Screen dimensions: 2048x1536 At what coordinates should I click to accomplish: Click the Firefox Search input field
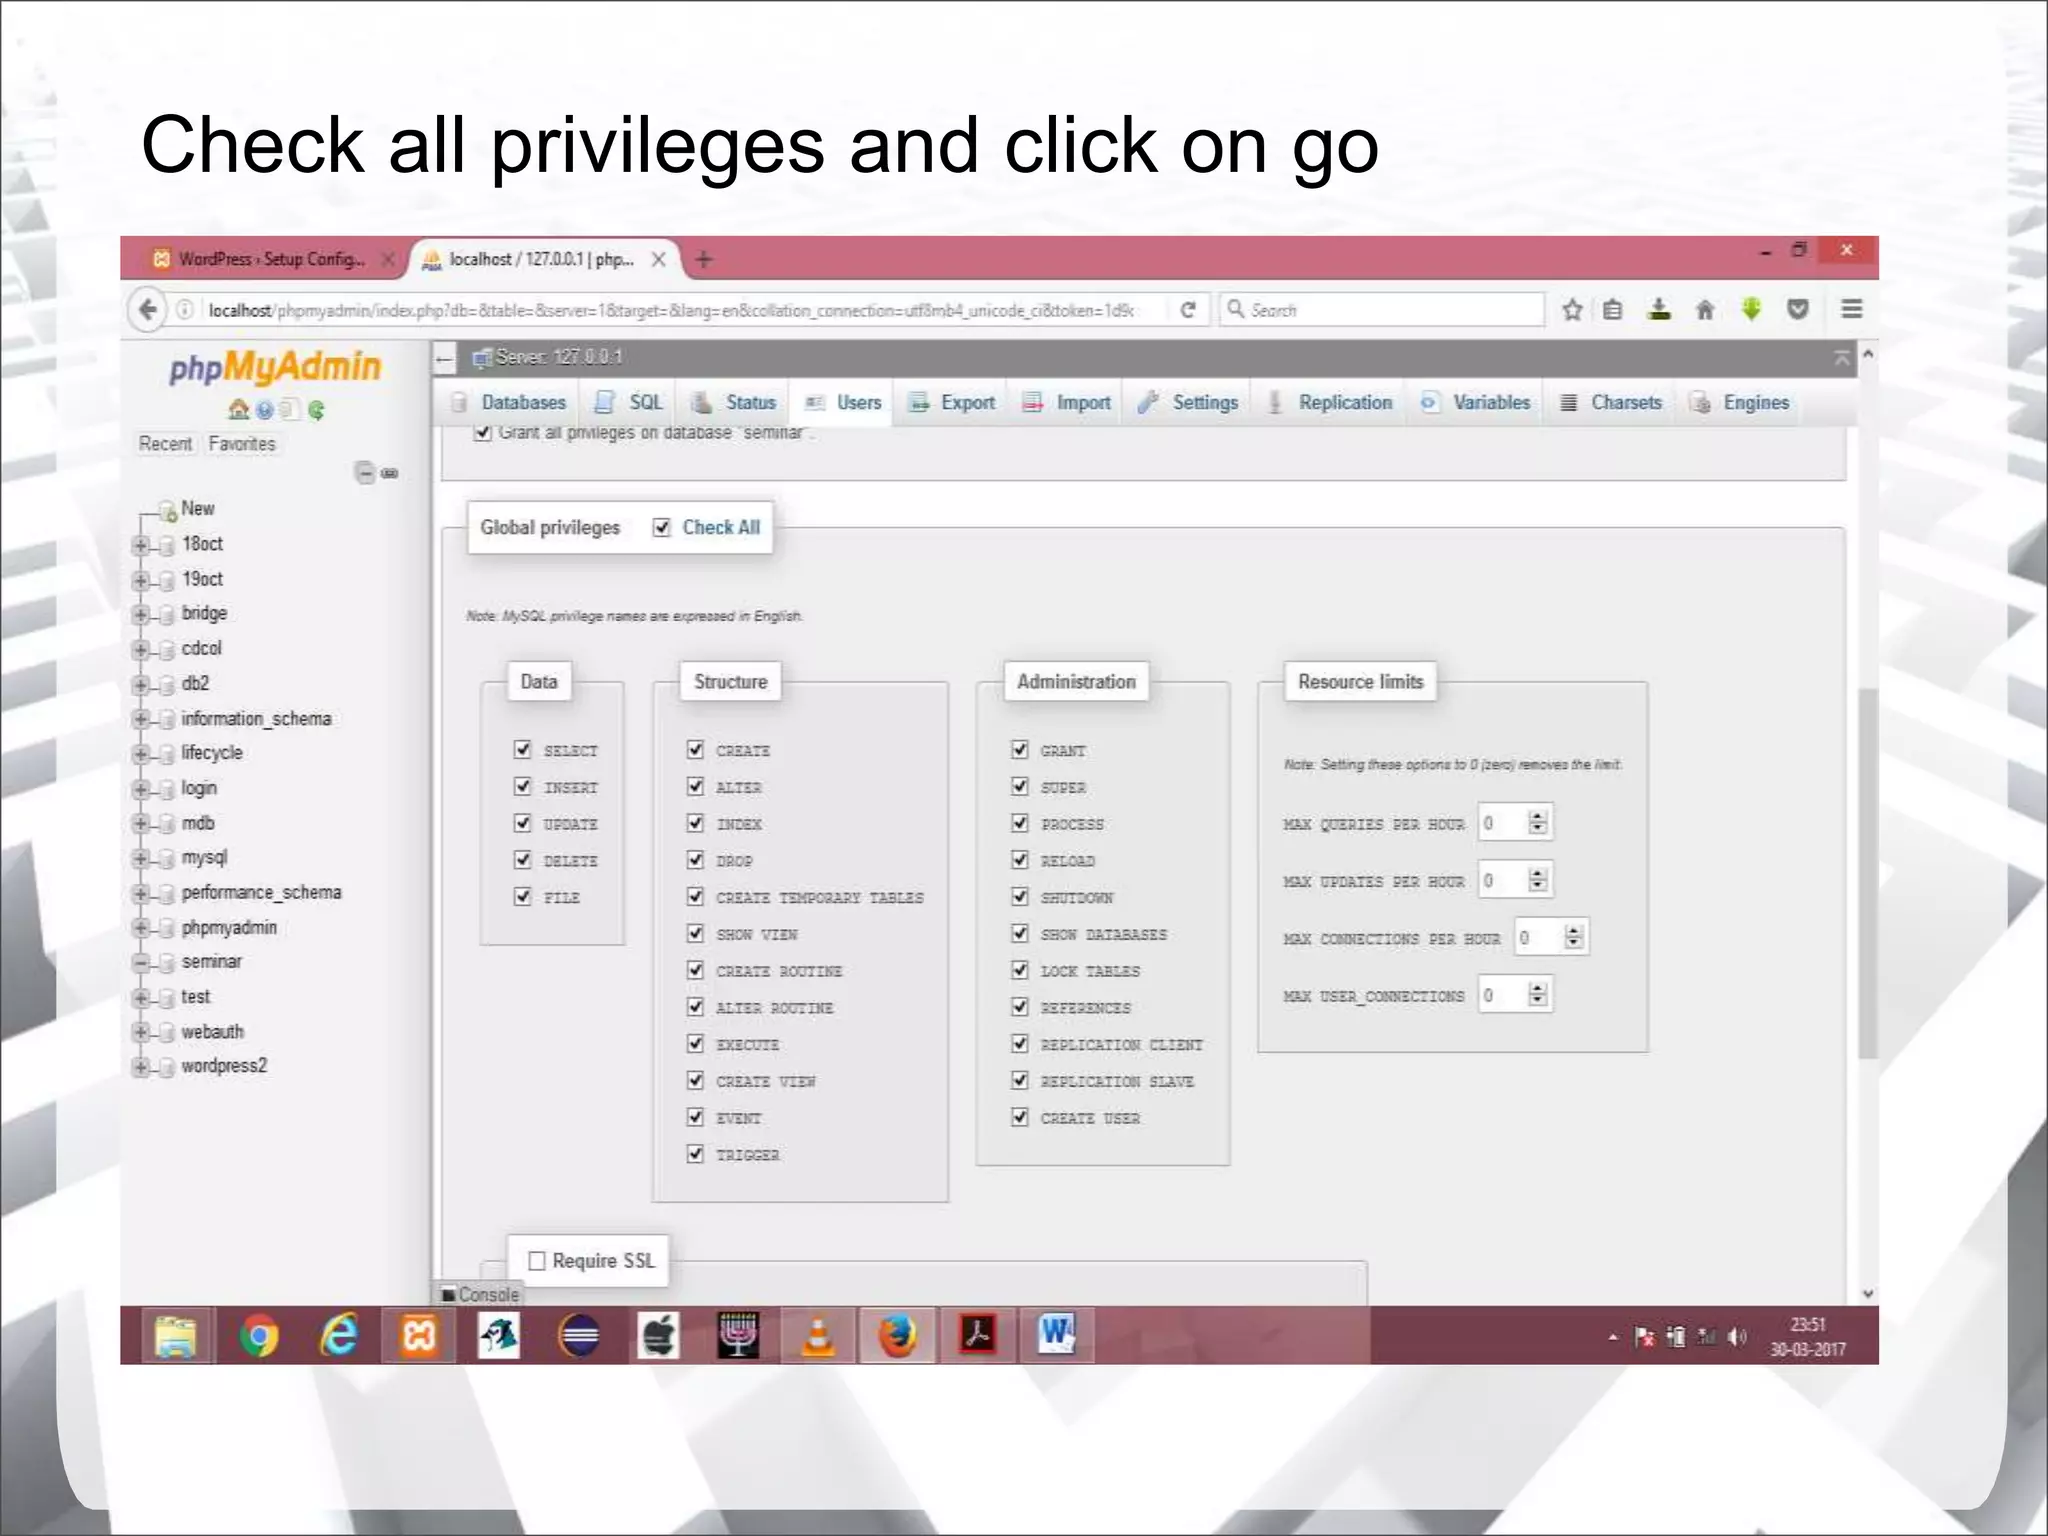point(1381,310)
